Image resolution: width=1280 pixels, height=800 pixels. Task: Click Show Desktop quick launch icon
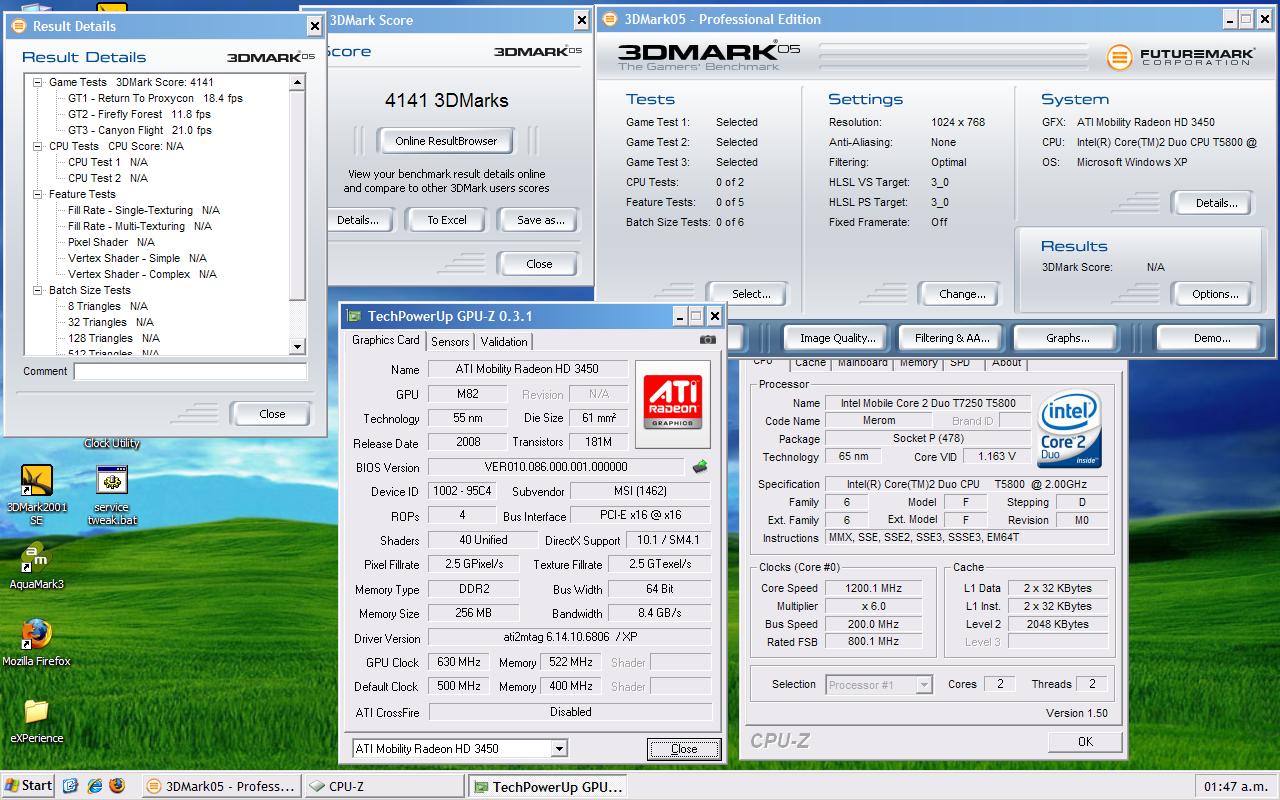tap(71, 786)
